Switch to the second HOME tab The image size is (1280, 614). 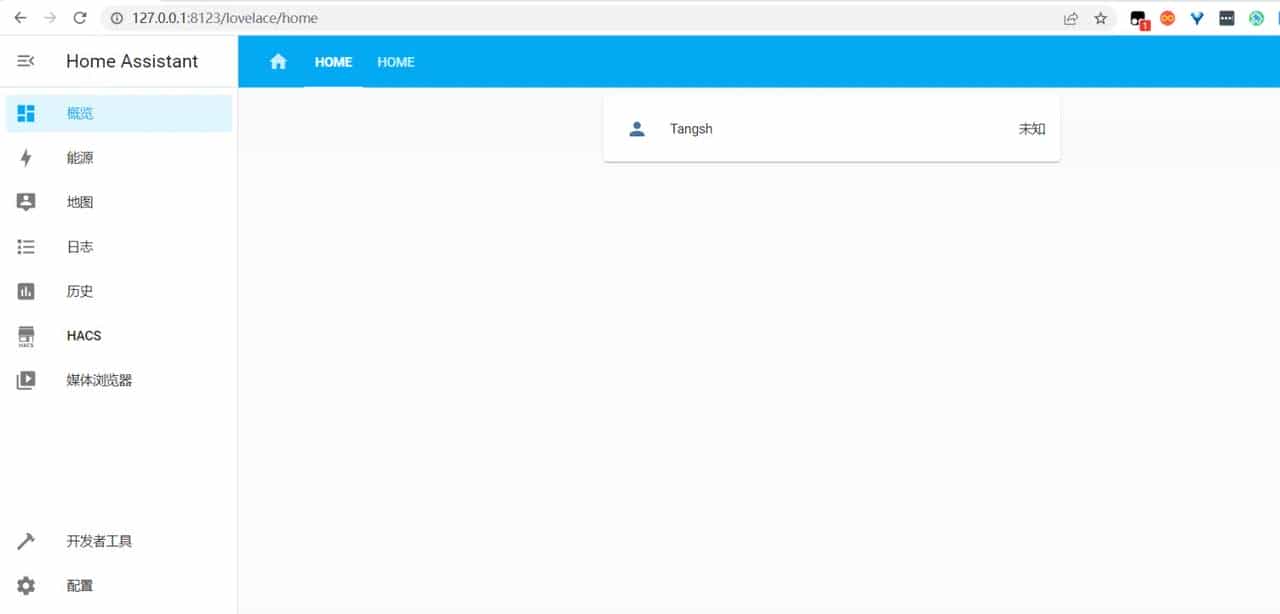[395, 61]
